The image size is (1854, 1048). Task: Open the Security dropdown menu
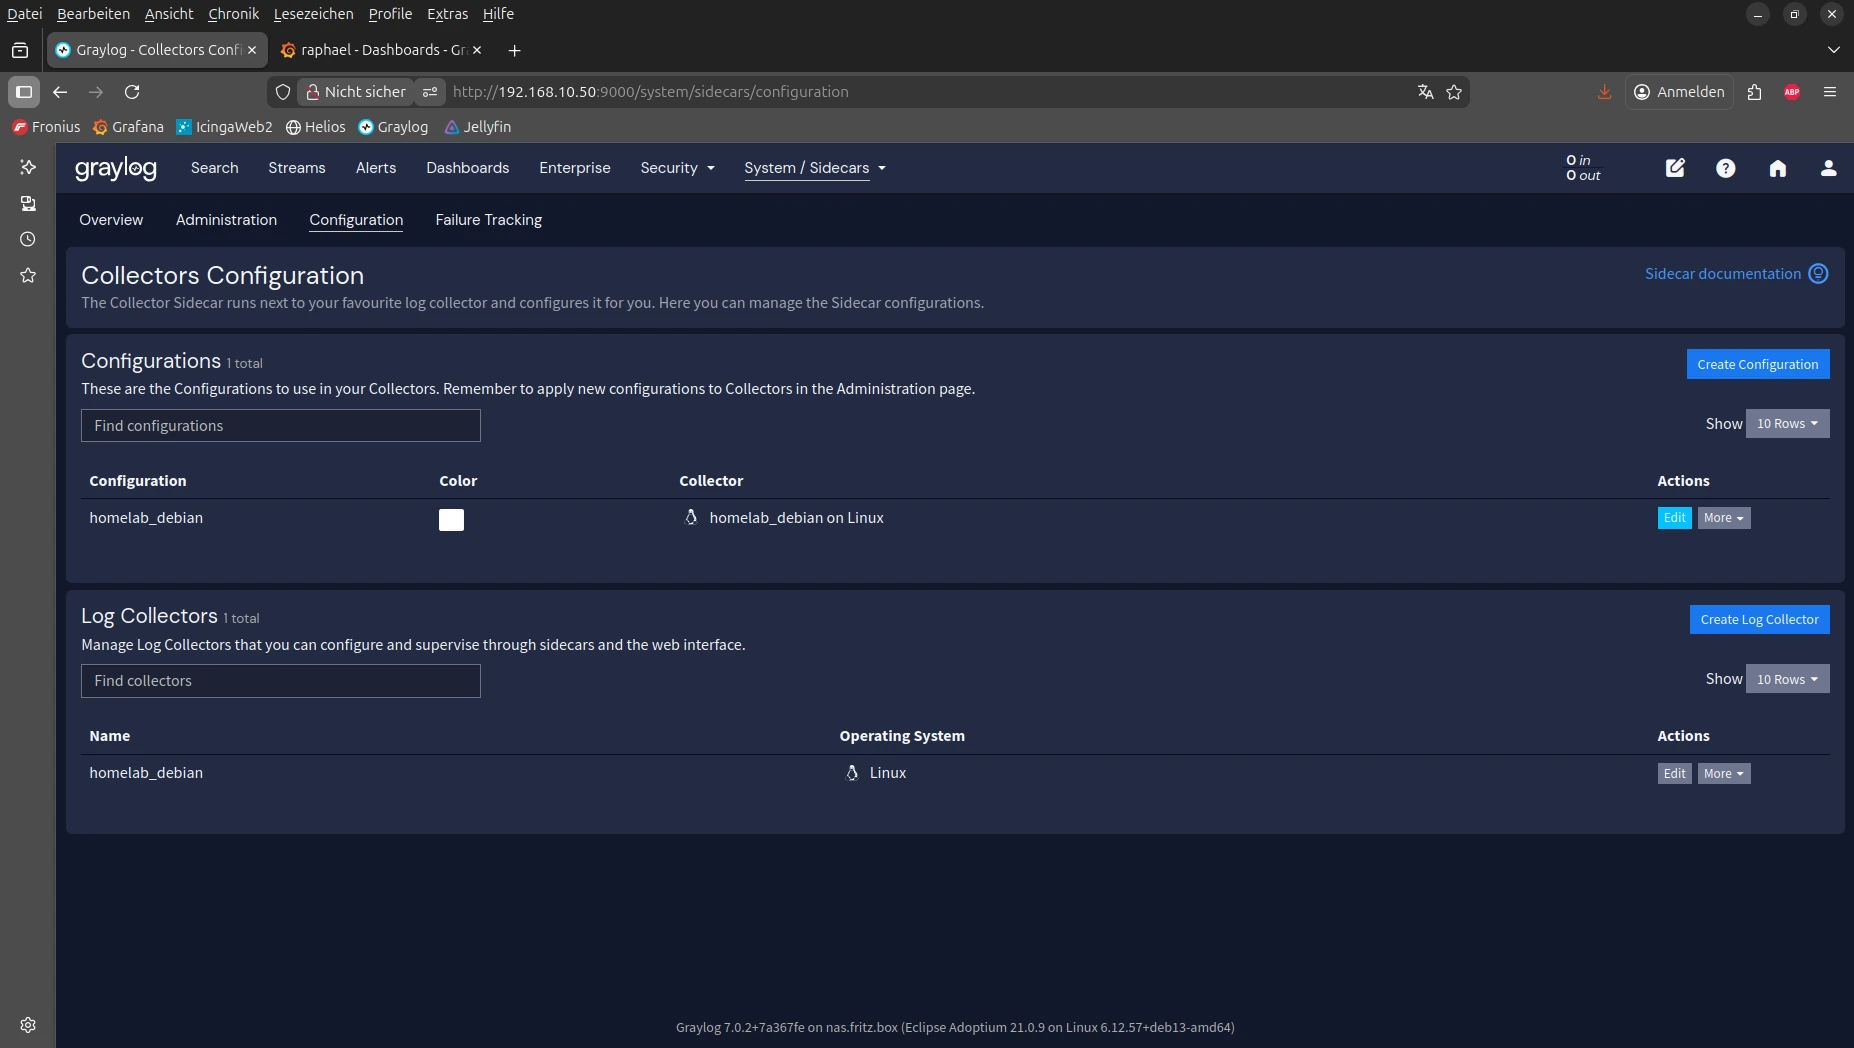coord(677,168)
